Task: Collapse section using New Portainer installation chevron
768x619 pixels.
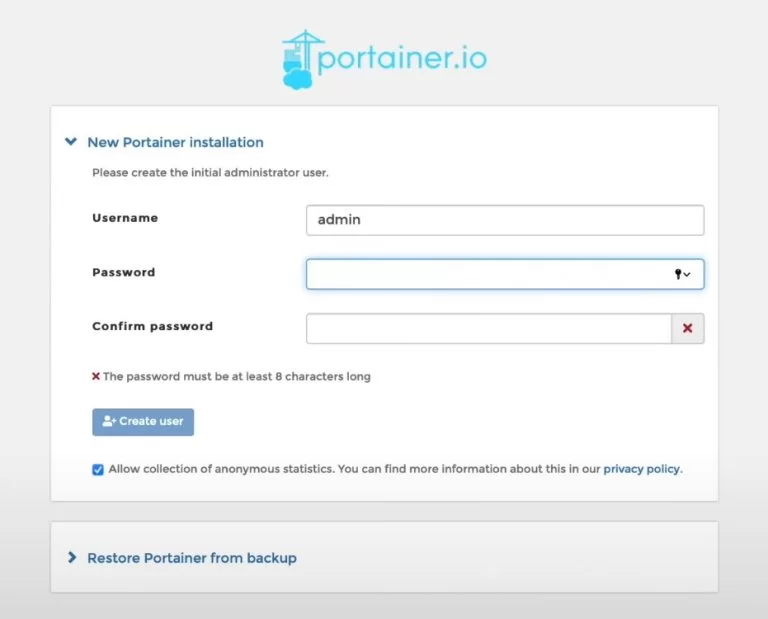Action: tap(71, 142)
